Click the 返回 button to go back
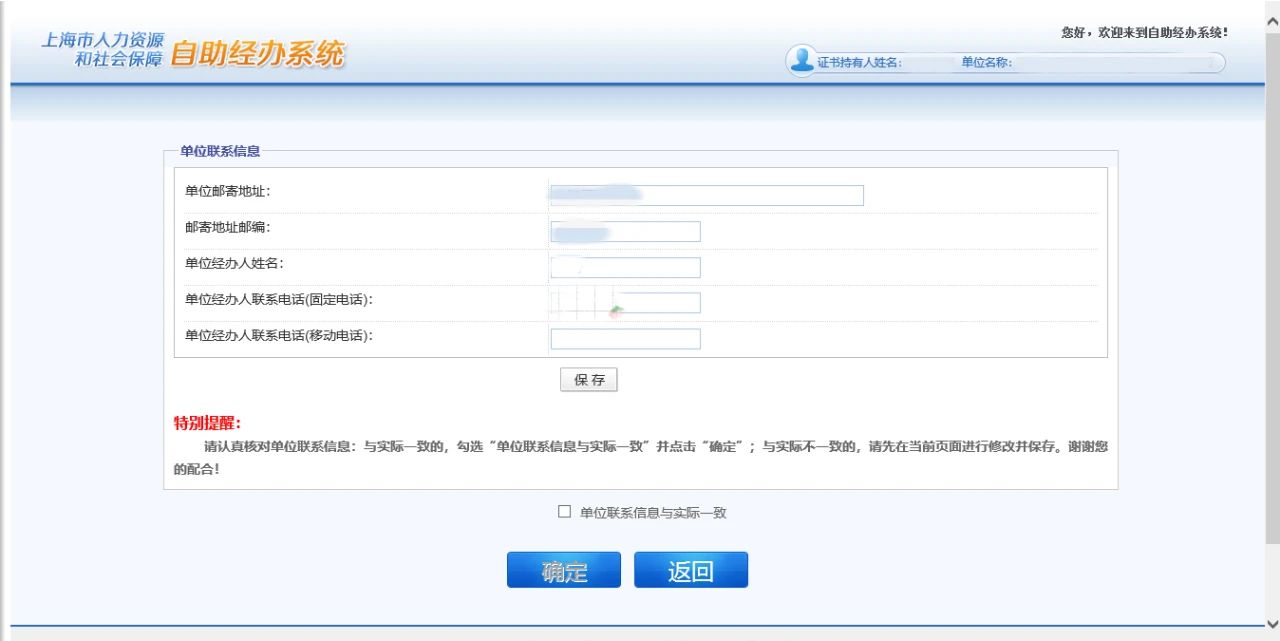 tap(691, 569)
